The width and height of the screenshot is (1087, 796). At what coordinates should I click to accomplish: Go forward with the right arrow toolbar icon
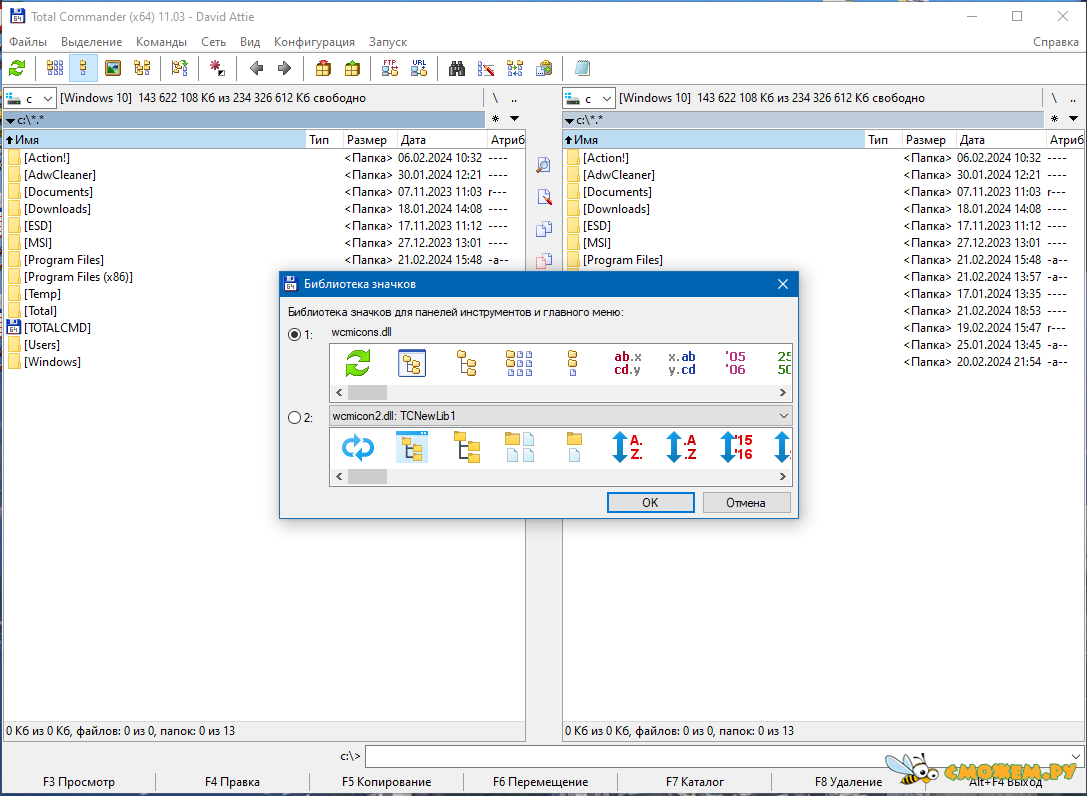tap(284, 68)
